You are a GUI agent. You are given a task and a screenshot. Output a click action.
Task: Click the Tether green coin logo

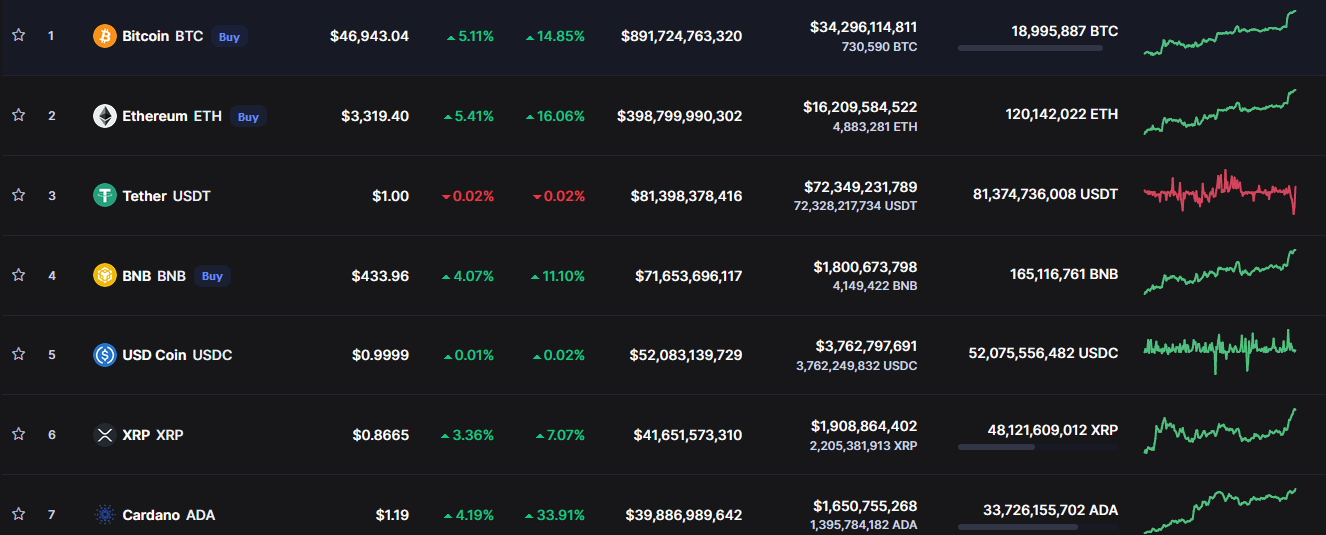104,196
